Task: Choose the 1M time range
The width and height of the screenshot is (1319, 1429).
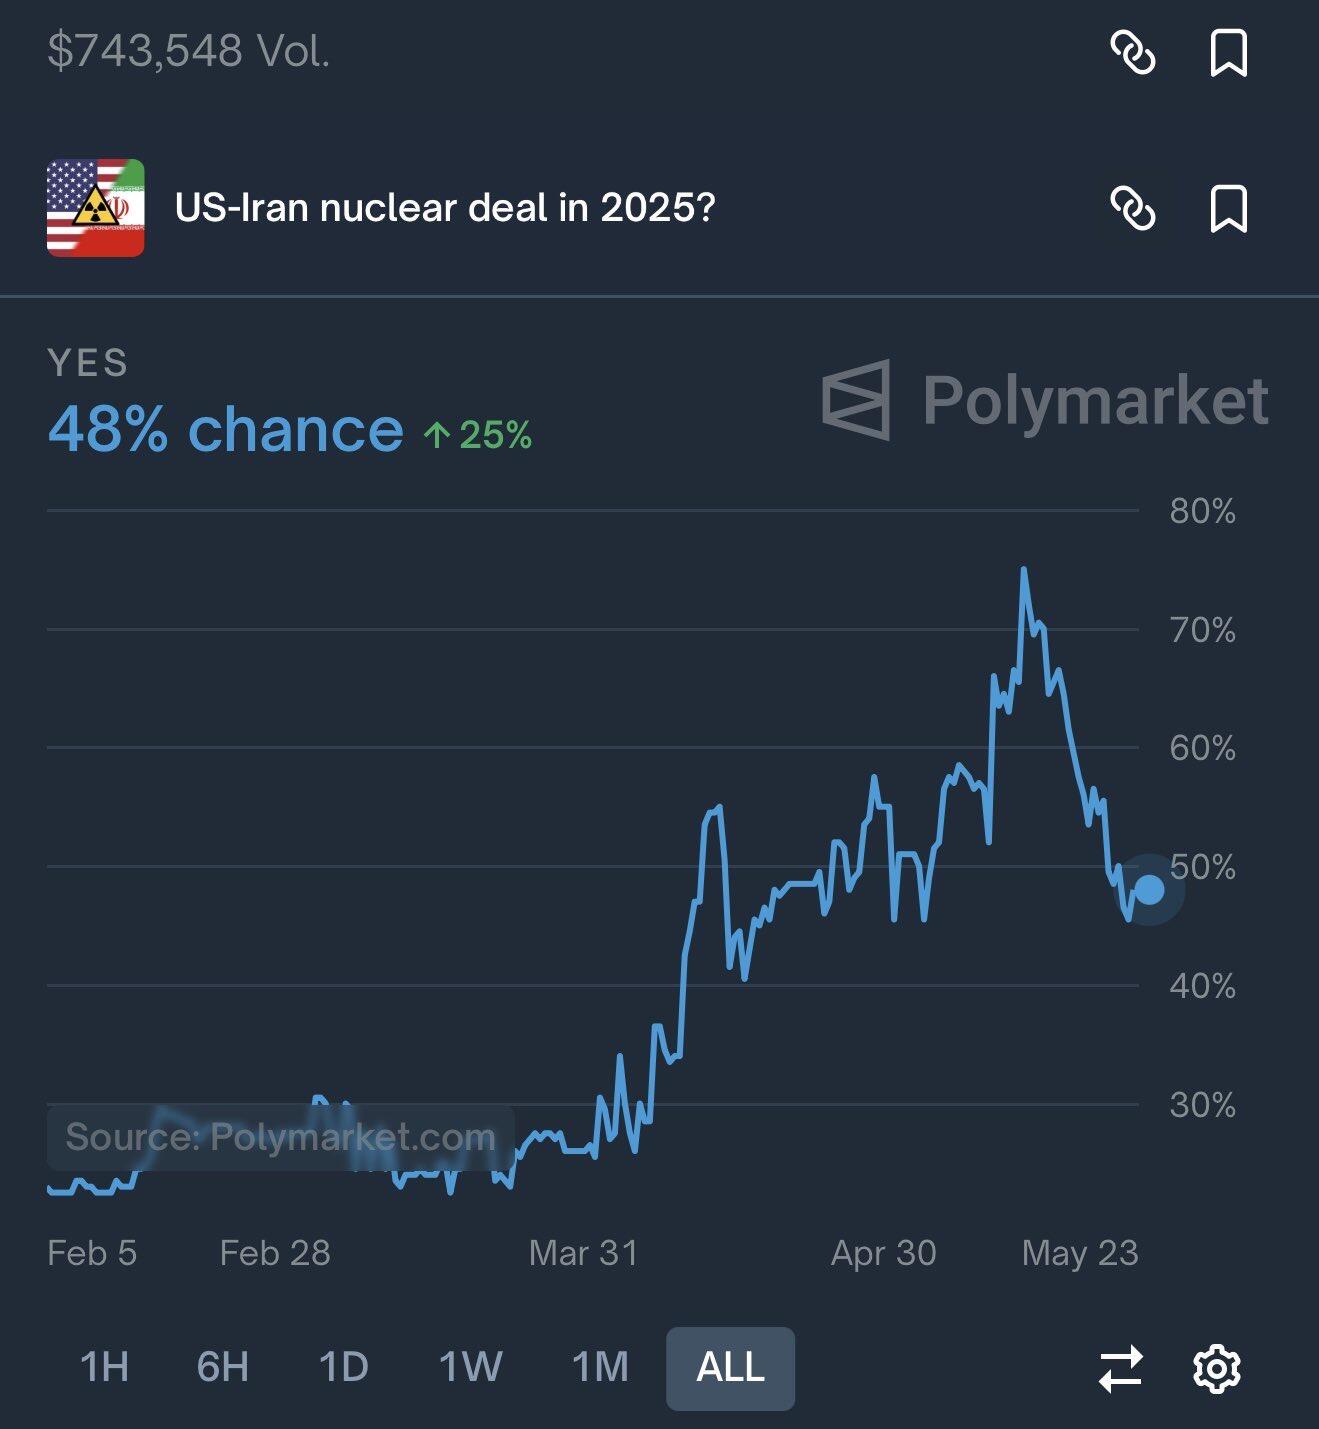Action: pos(600,1367)
